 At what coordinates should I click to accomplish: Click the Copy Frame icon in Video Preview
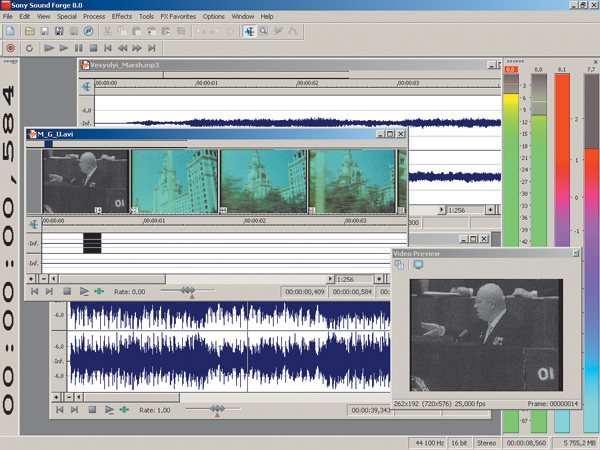coord(399,265)
